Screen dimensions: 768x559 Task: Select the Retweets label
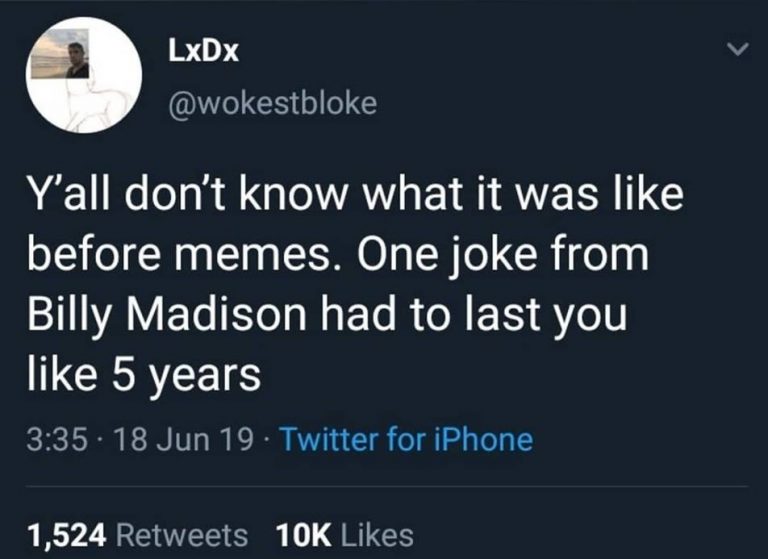pos(182,533)
